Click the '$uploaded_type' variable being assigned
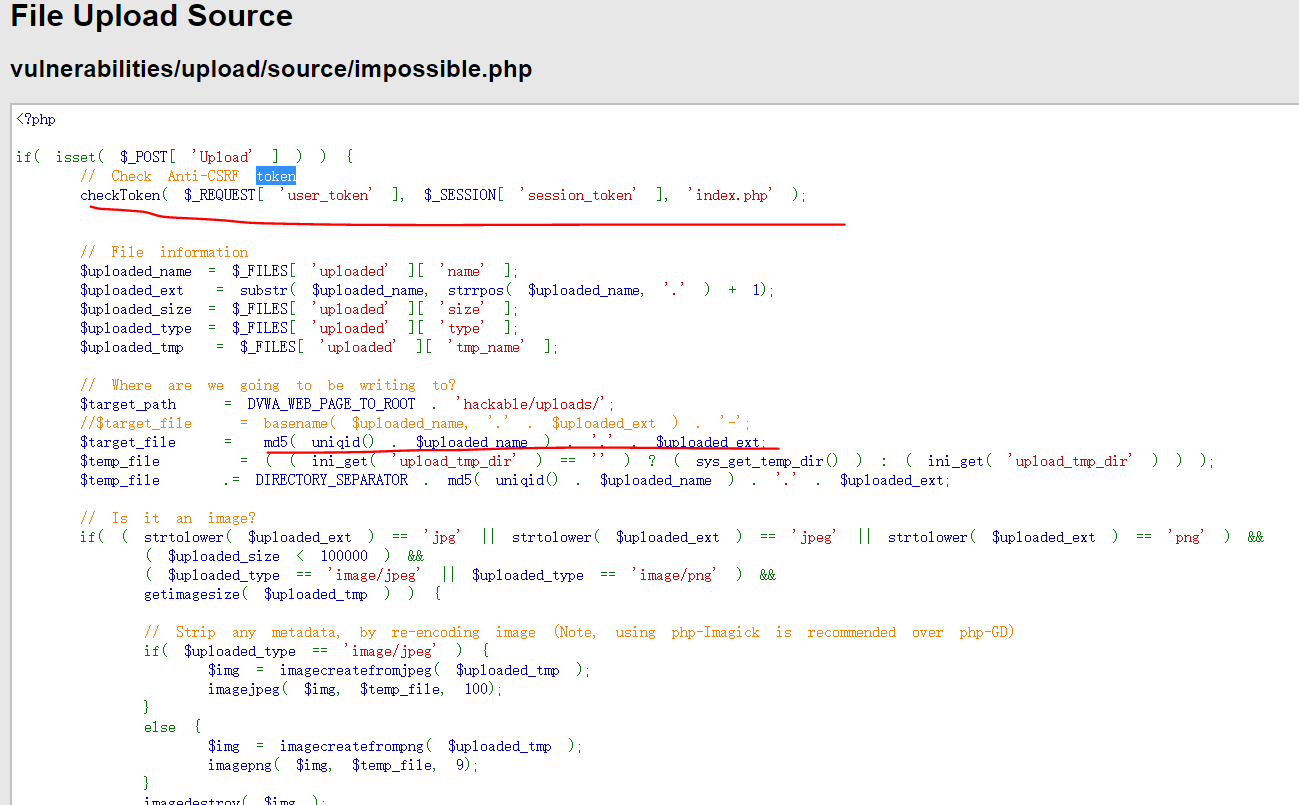Screen dimensions: 1299x805 click(x=136, y=328)
